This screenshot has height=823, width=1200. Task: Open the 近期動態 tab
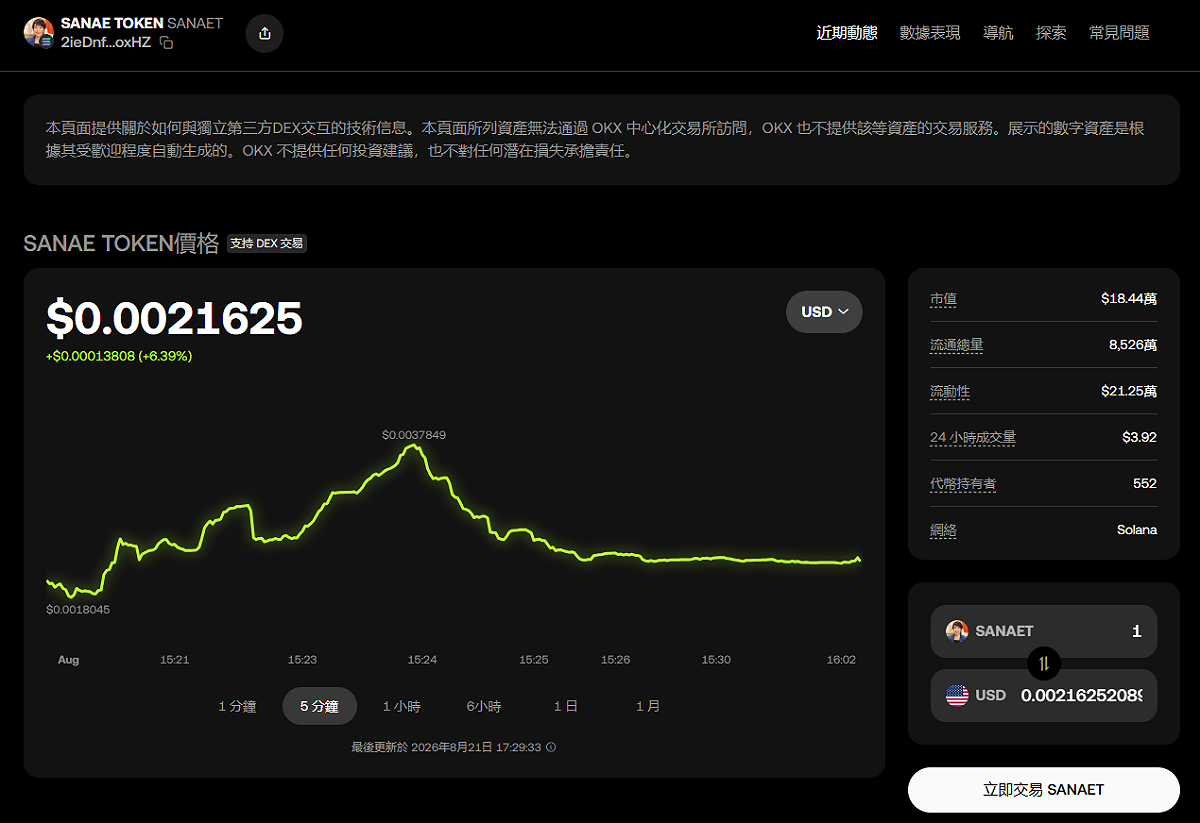point(847,33)
